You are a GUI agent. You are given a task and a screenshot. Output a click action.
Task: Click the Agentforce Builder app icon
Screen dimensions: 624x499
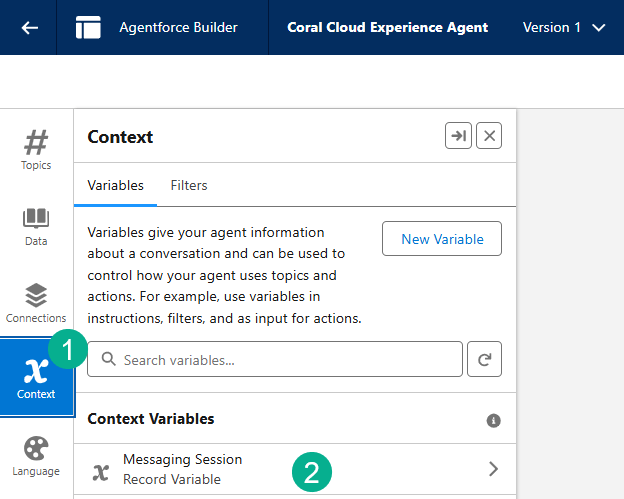pyautogui.click(x=88, y=27)
